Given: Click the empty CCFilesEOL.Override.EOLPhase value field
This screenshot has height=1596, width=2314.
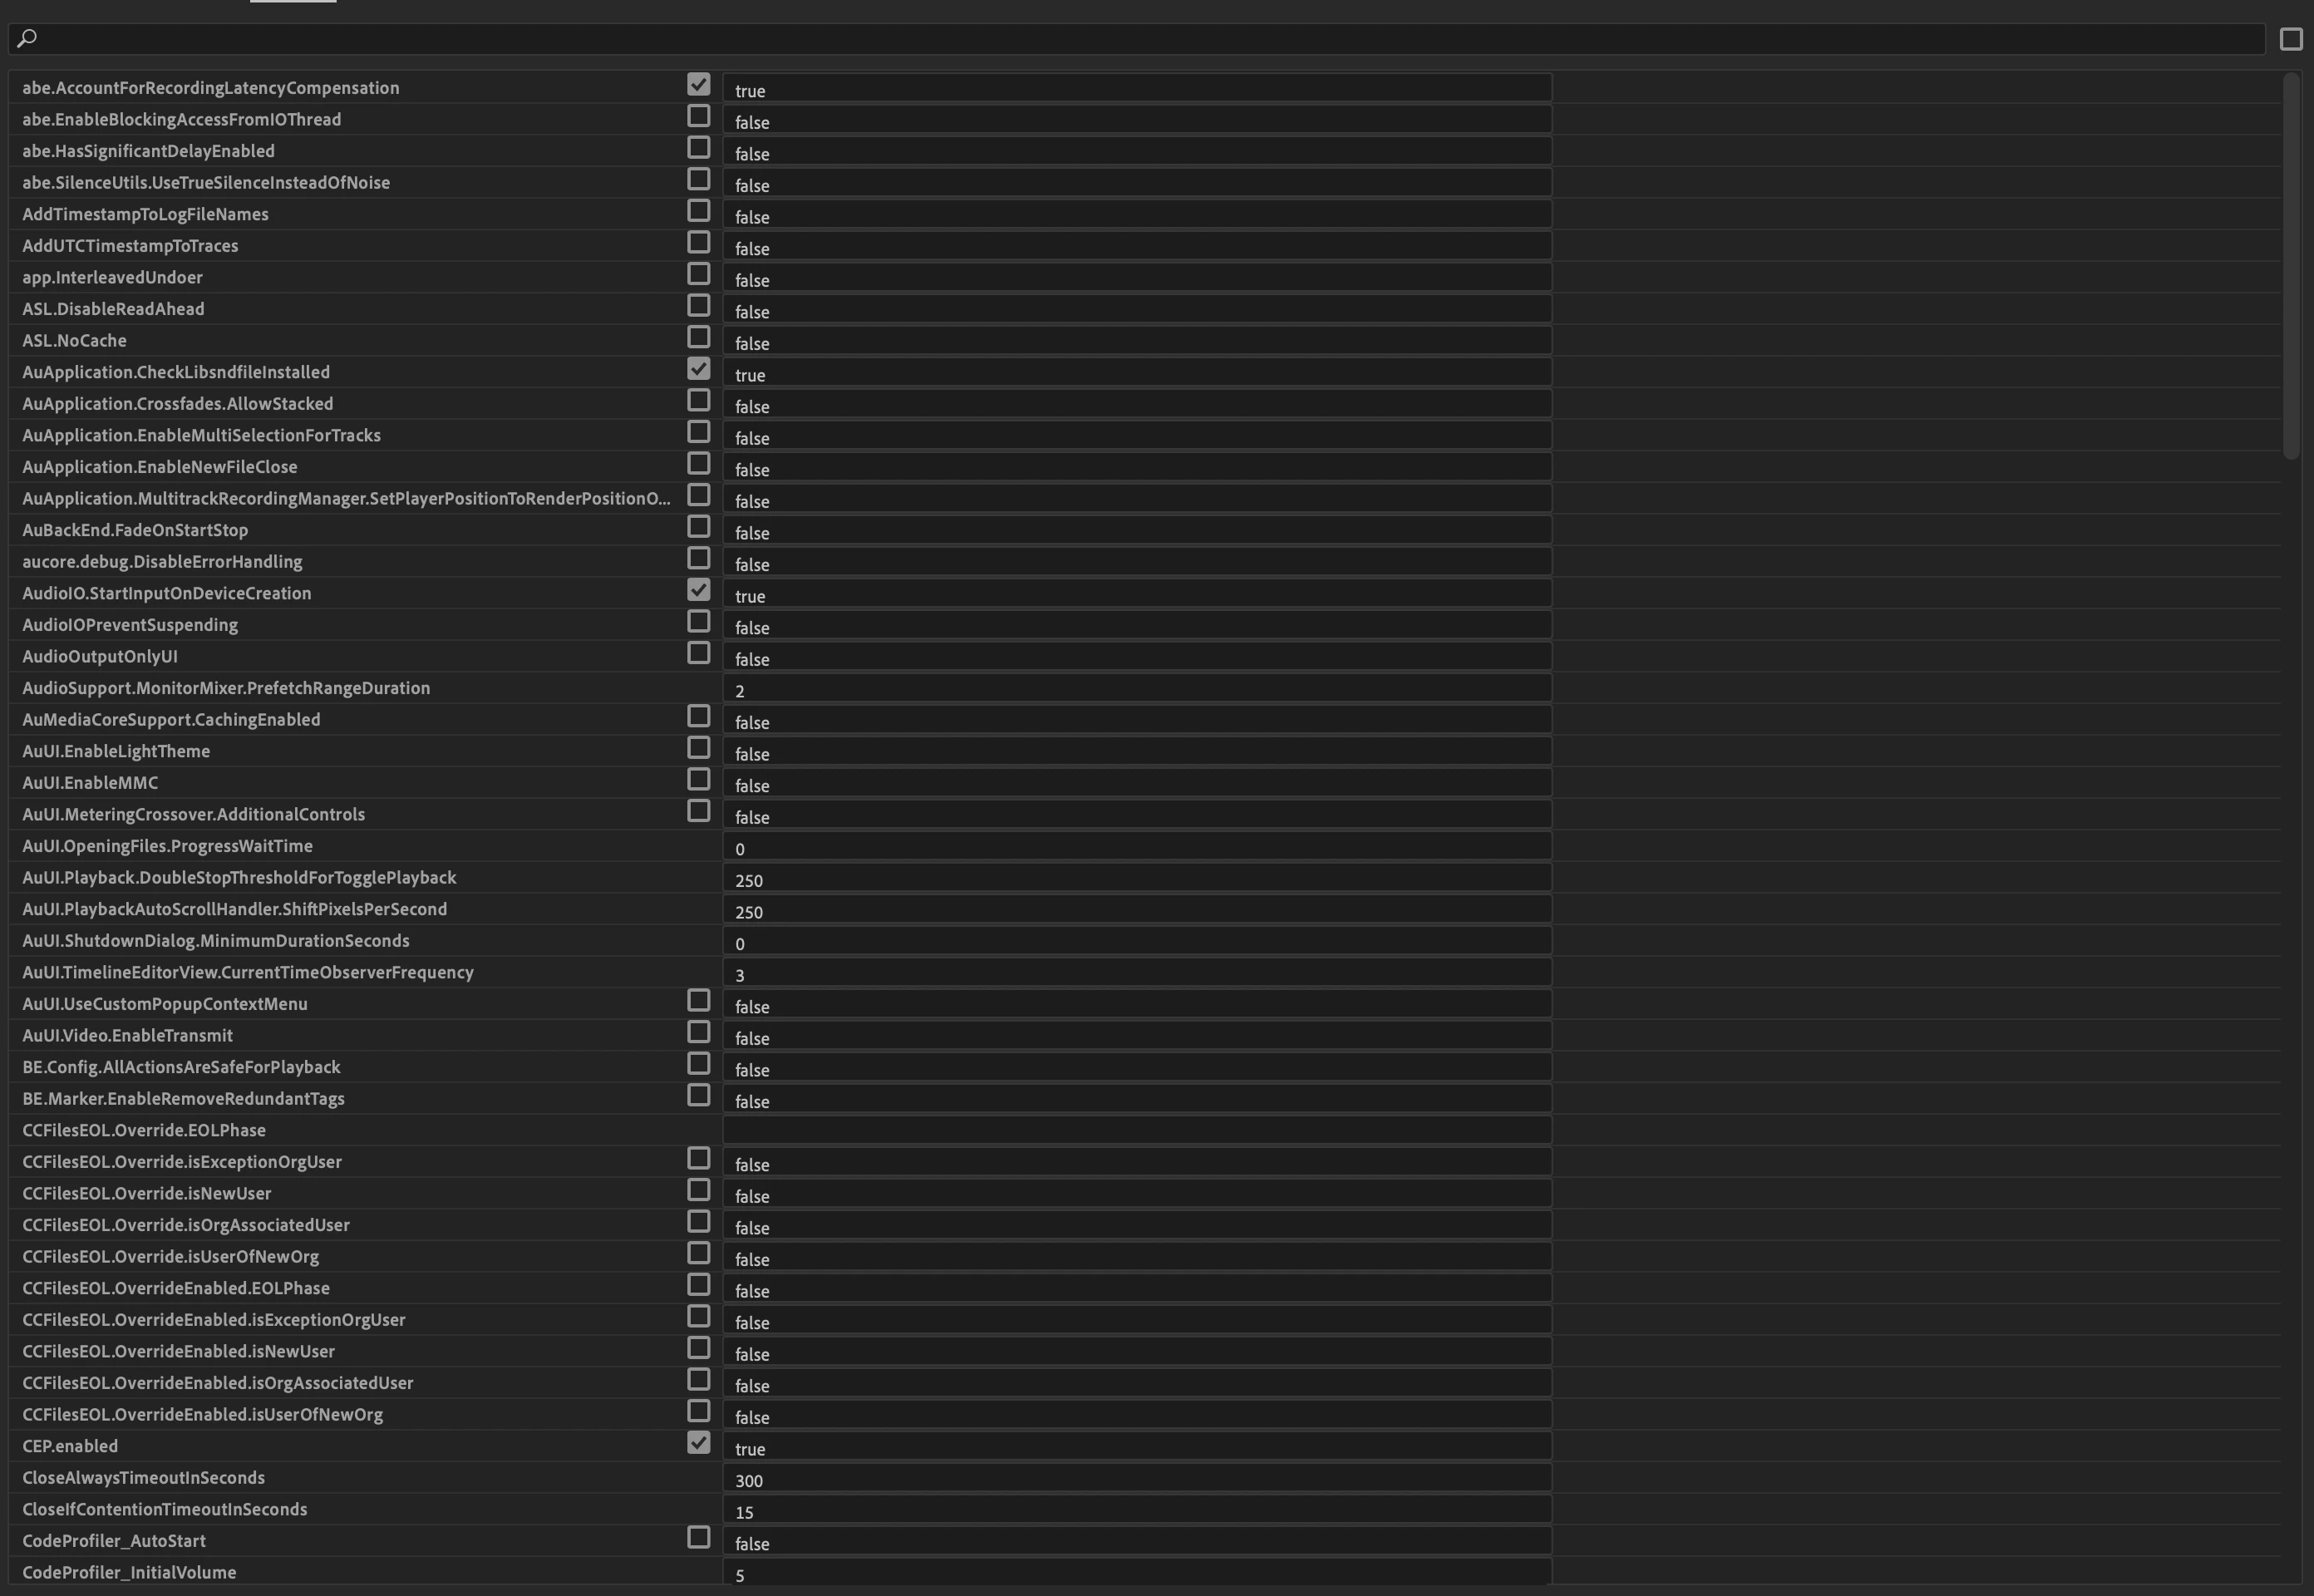Looking at the screenshot, I should click(1136, 1130).
